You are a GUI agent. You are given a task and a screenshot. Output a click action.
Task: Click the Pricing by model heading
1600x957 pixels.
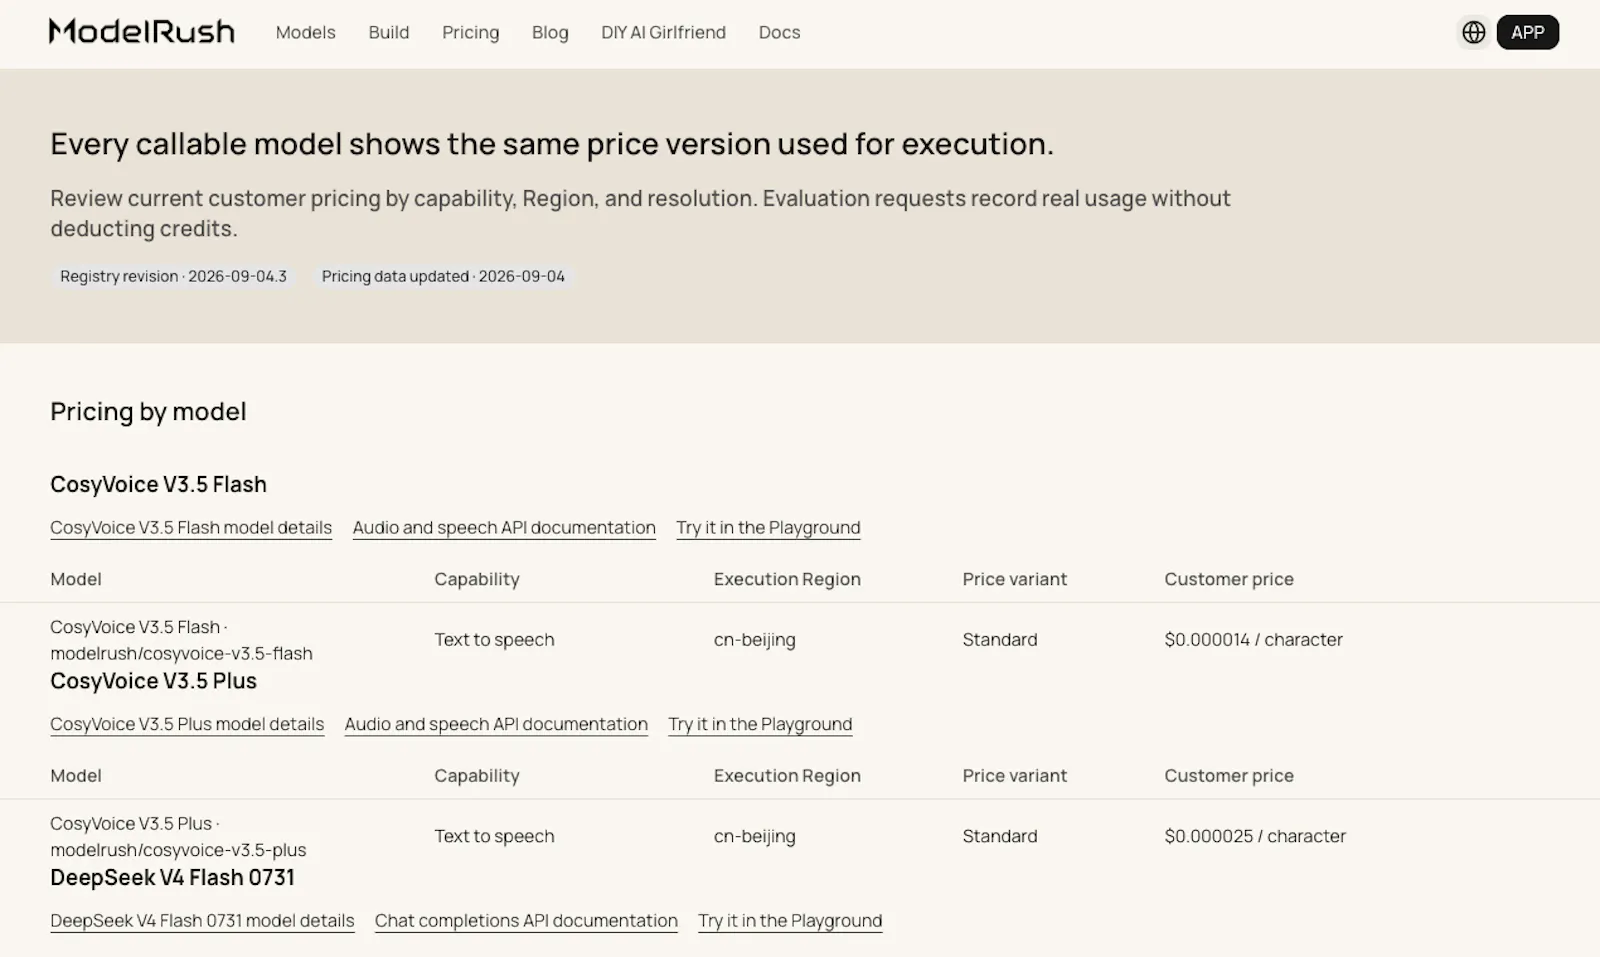click(x=148, y=411)
